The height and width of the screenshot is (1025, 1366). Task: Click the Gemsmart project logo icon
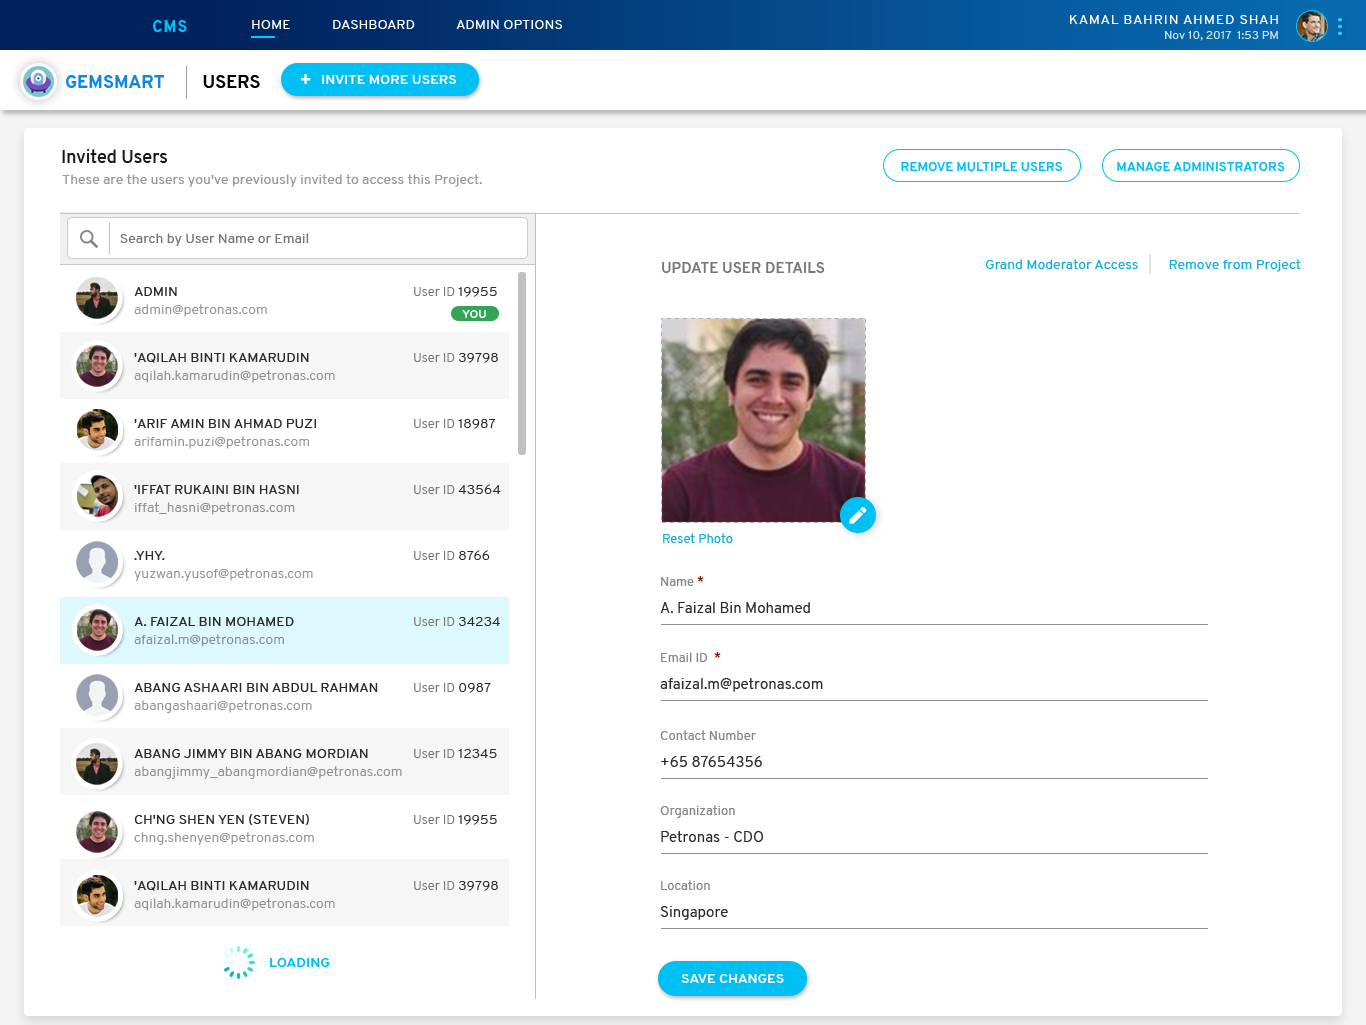coord(39,81)
